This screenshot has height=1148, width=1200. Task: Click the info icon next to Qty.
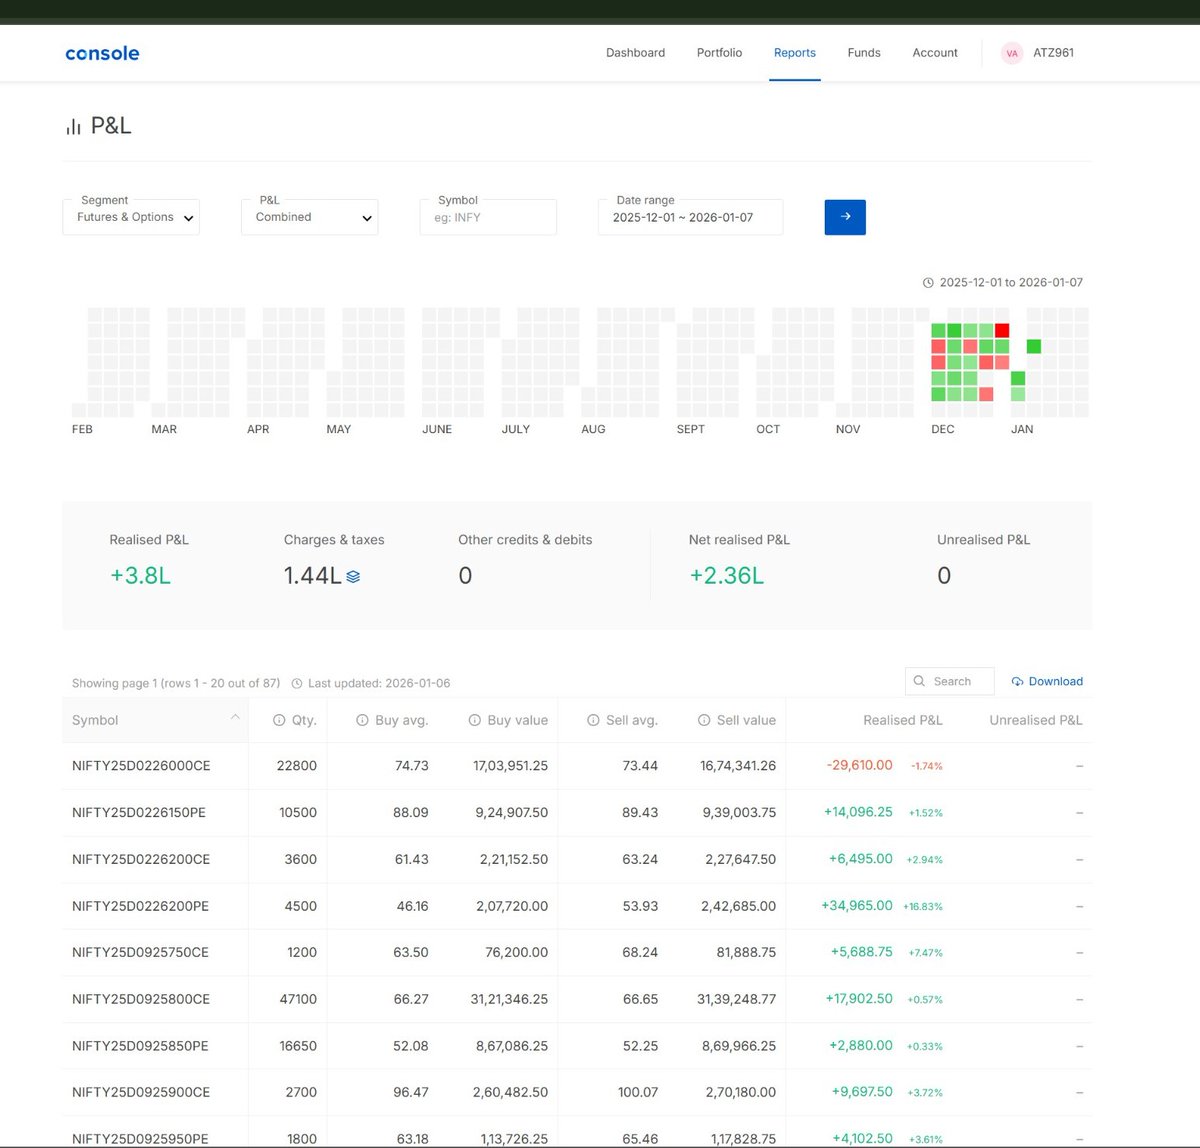[279, 720]
